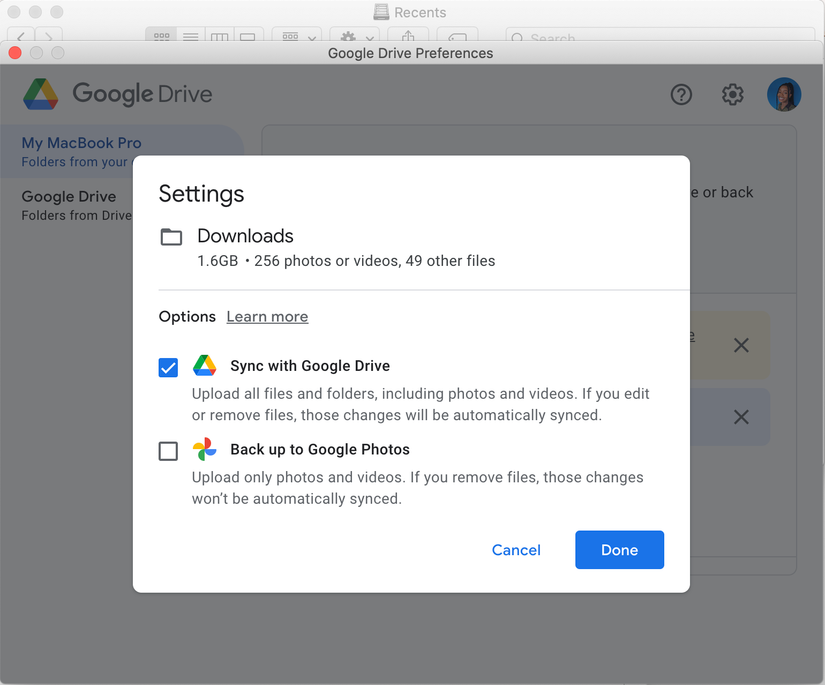Open Google Drive preferences gear icon

(x=732, y=94)
